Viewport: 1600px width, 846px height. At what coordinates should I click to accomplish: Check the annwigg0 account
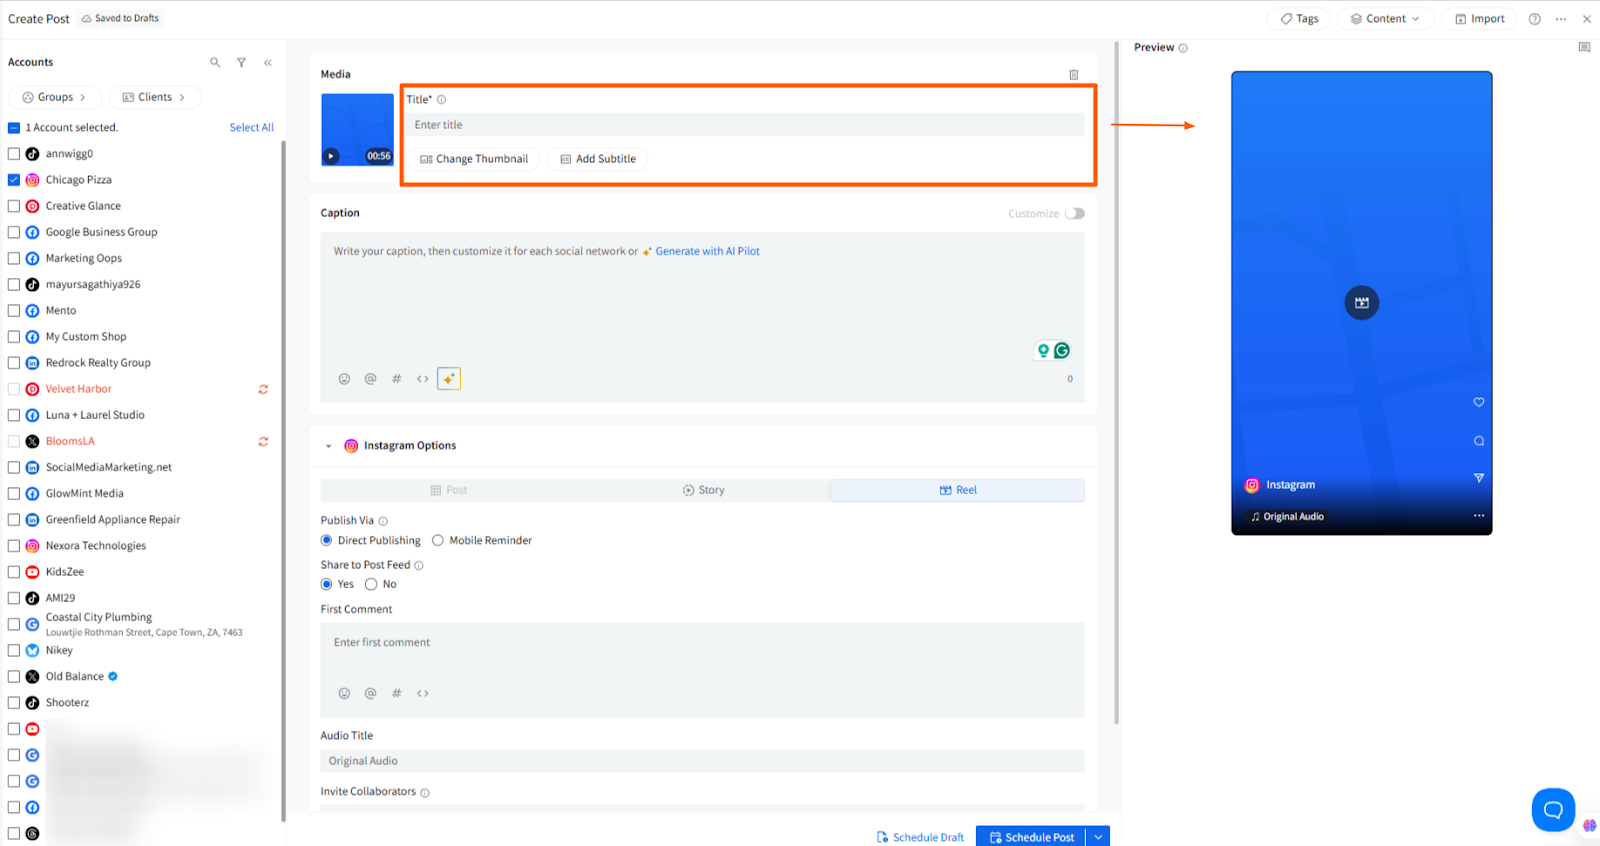[14, 154]
